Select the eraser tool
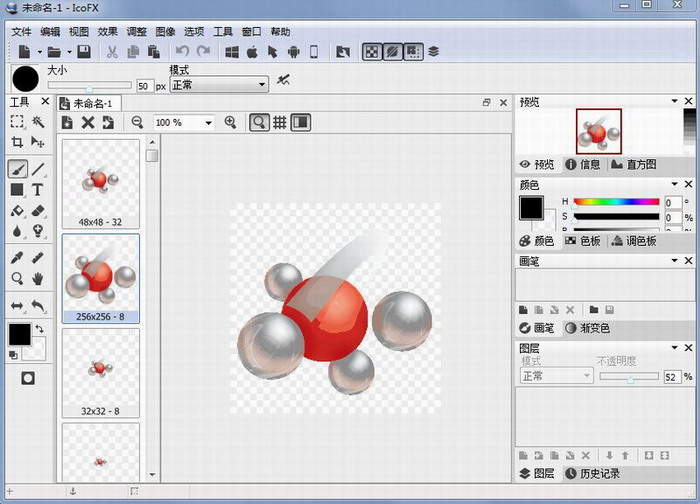Image resolution: width=700 pixels, height=504 pixels. pyautogui.click(x=38, y=210)
